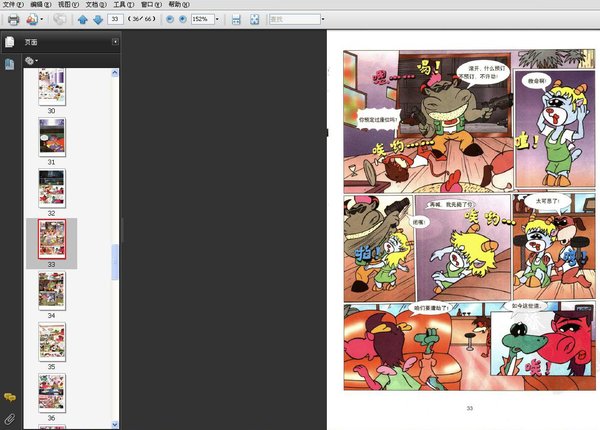Click the greyed collaborate globe icon

point(59,19)
